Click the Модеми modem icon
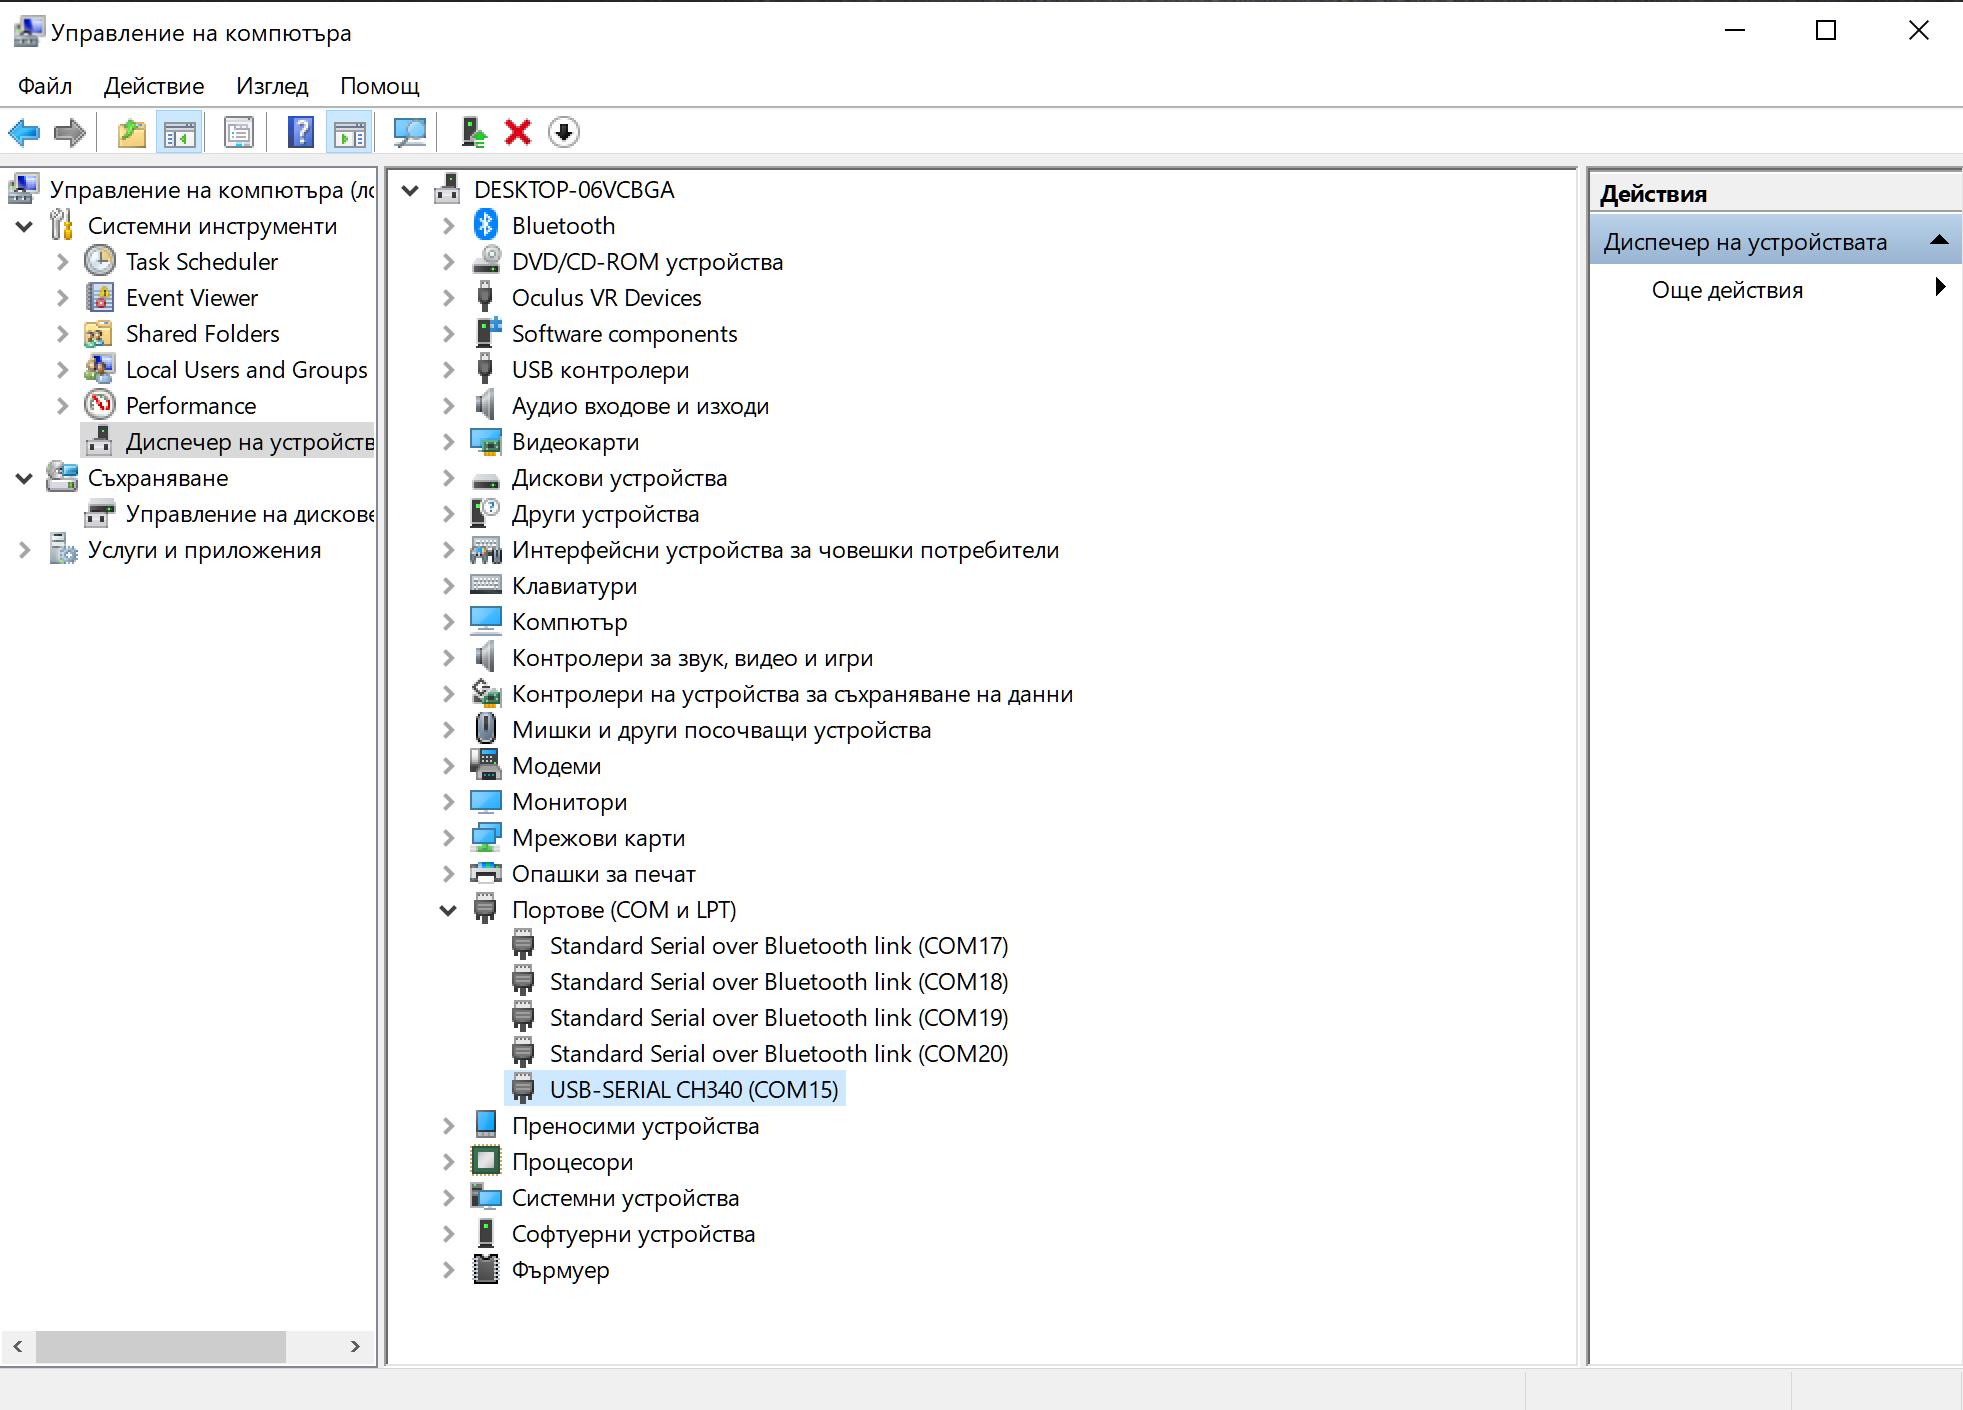Viewport: 1963px width, 1410px height. (x=486, y=765)
